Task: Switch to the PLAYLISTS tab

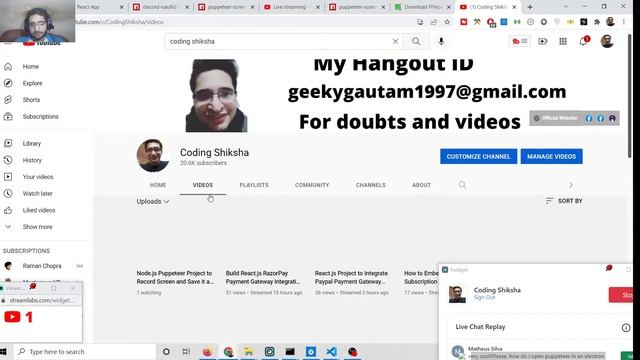Action: click(x=254, y=185)
